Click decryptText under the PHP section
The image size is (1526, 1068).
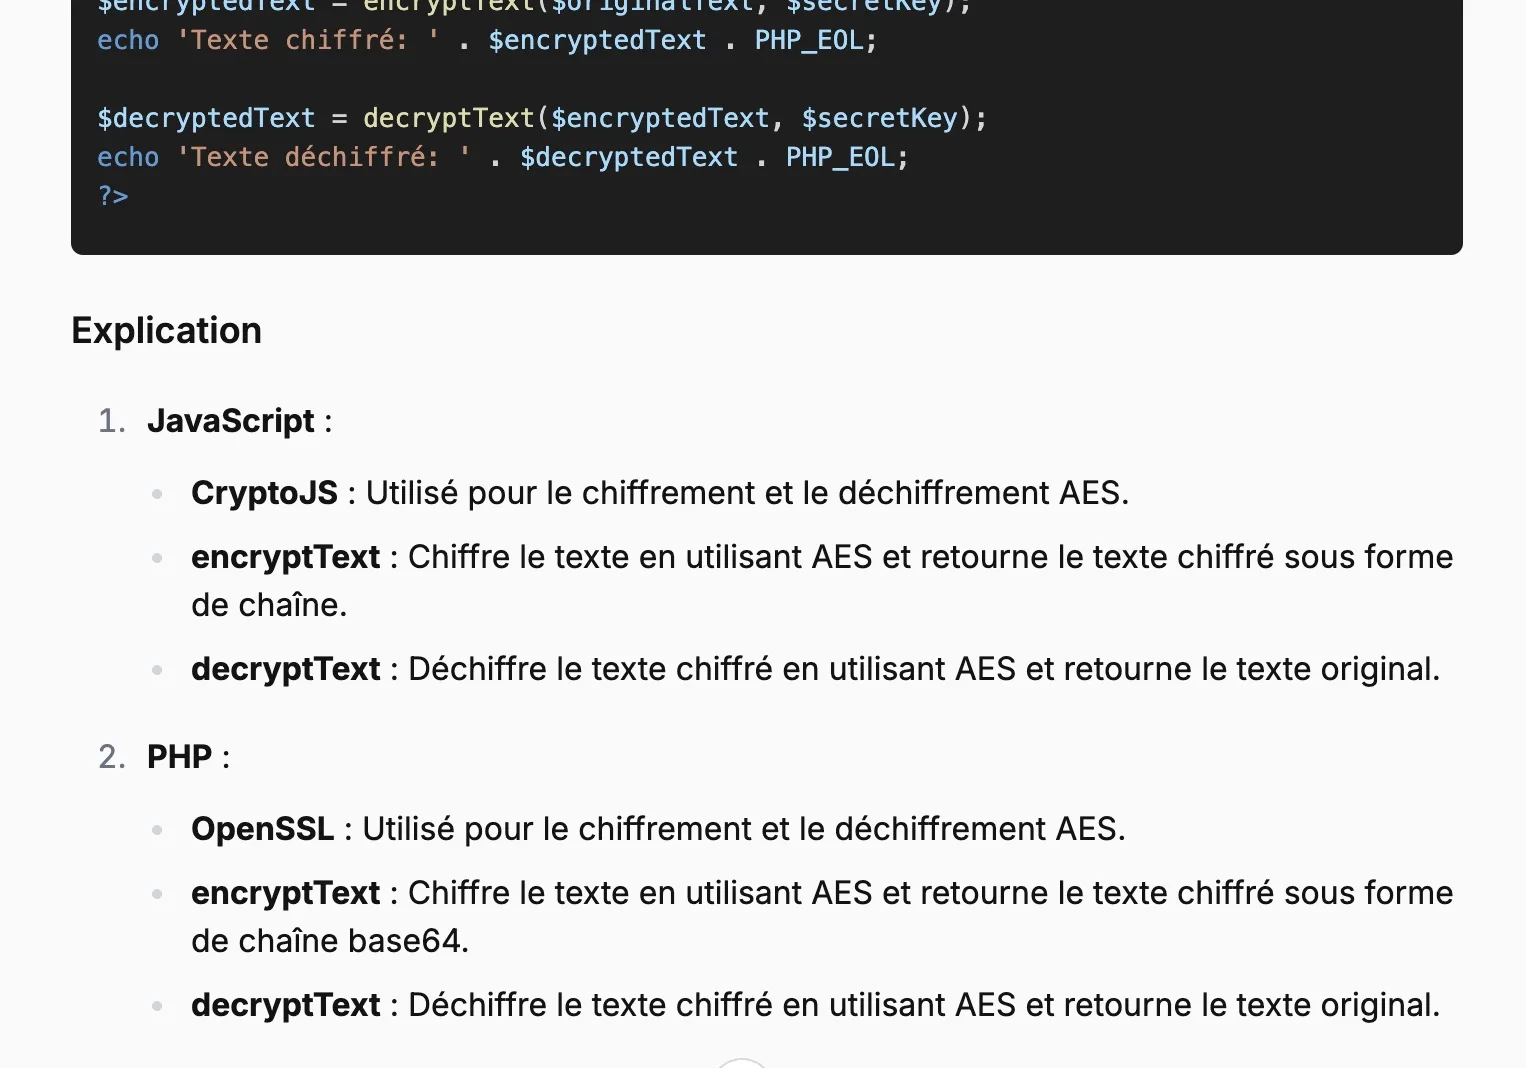pos(285,1005)
